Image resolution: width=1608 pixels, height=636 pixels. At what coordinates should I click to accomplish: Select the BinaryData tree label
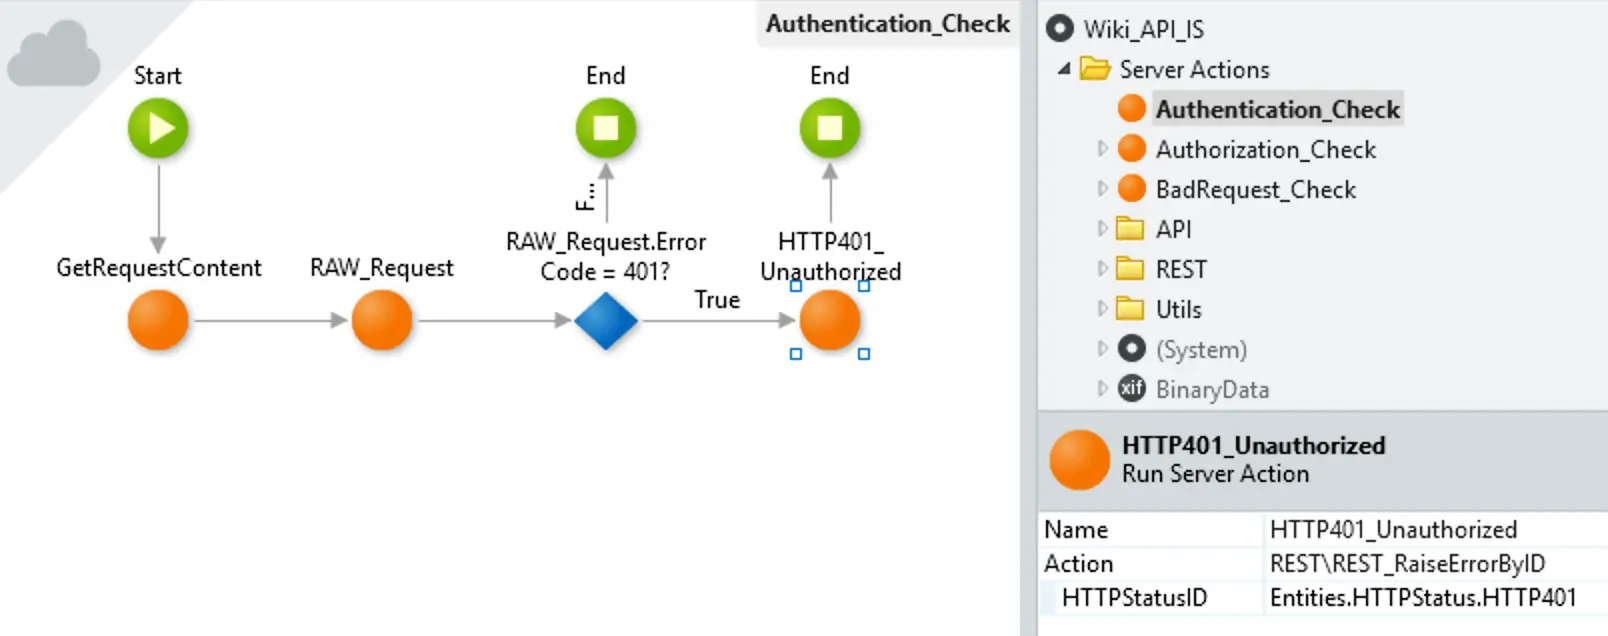(x=1212, y=389)
